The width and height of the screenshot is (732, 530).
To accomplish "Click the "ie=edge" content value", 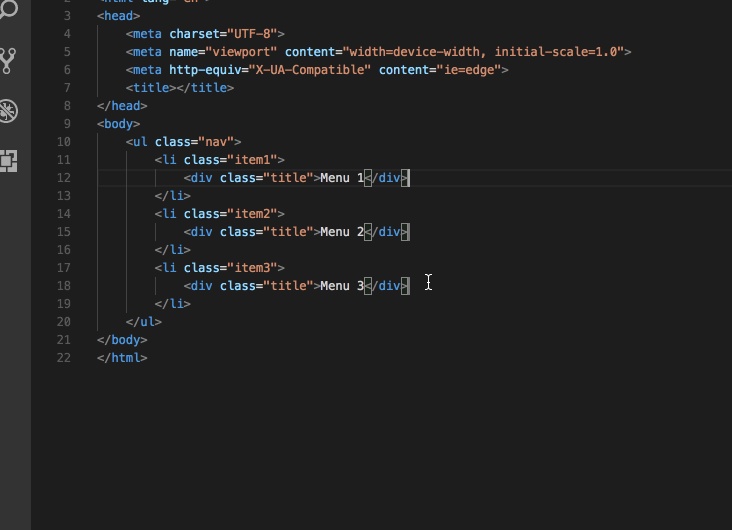I will click(469, 70).
